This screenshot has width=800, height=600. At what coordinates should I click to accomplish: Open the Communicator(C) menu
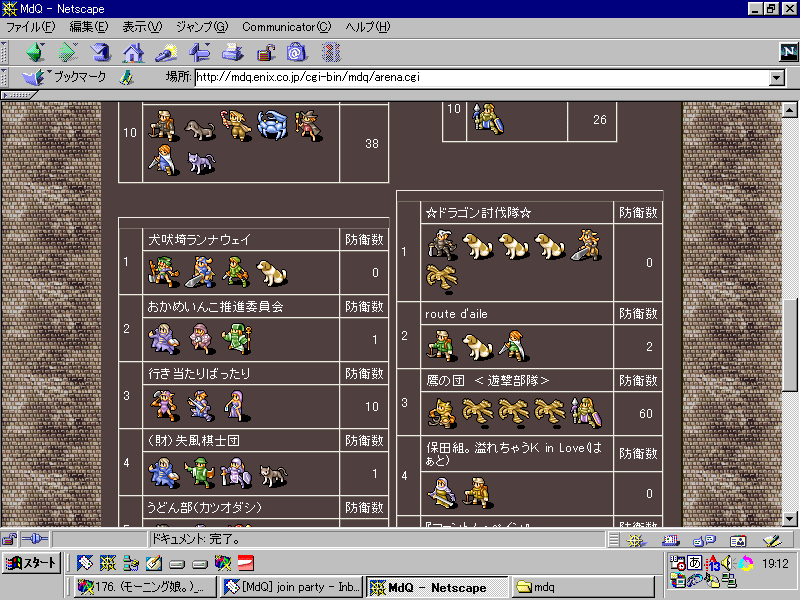(286, 27)
